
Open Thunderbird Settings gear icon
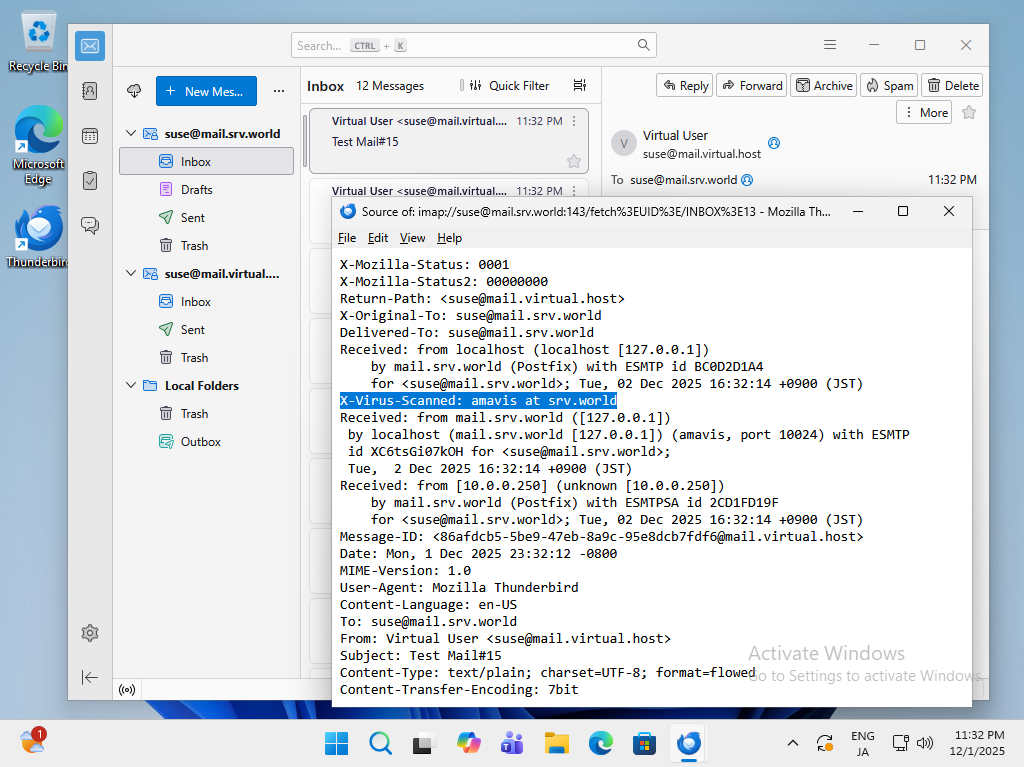[x=90, y=632]
